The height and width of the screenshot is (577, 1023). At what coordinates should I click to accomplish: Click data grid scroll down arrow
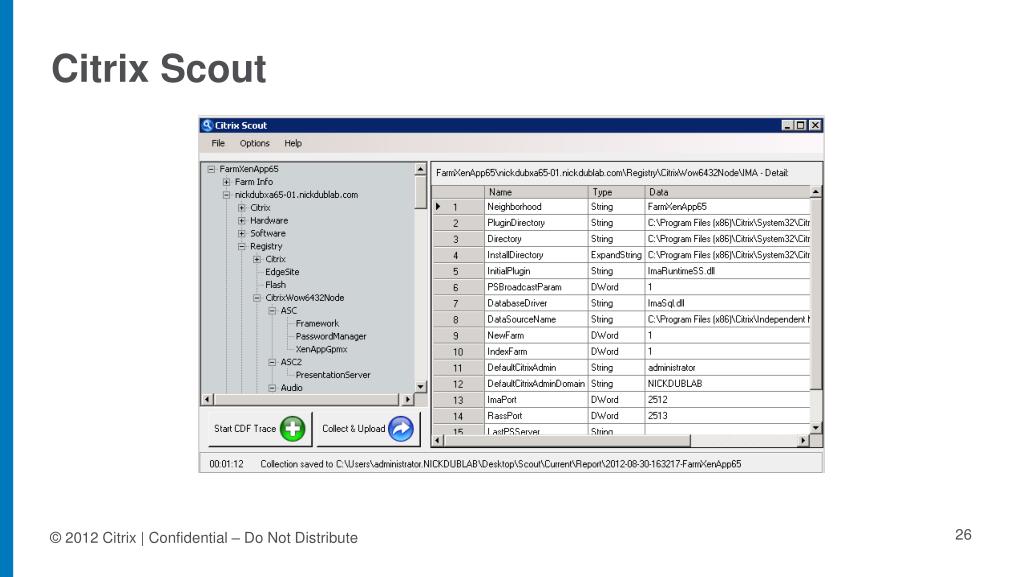816,428
